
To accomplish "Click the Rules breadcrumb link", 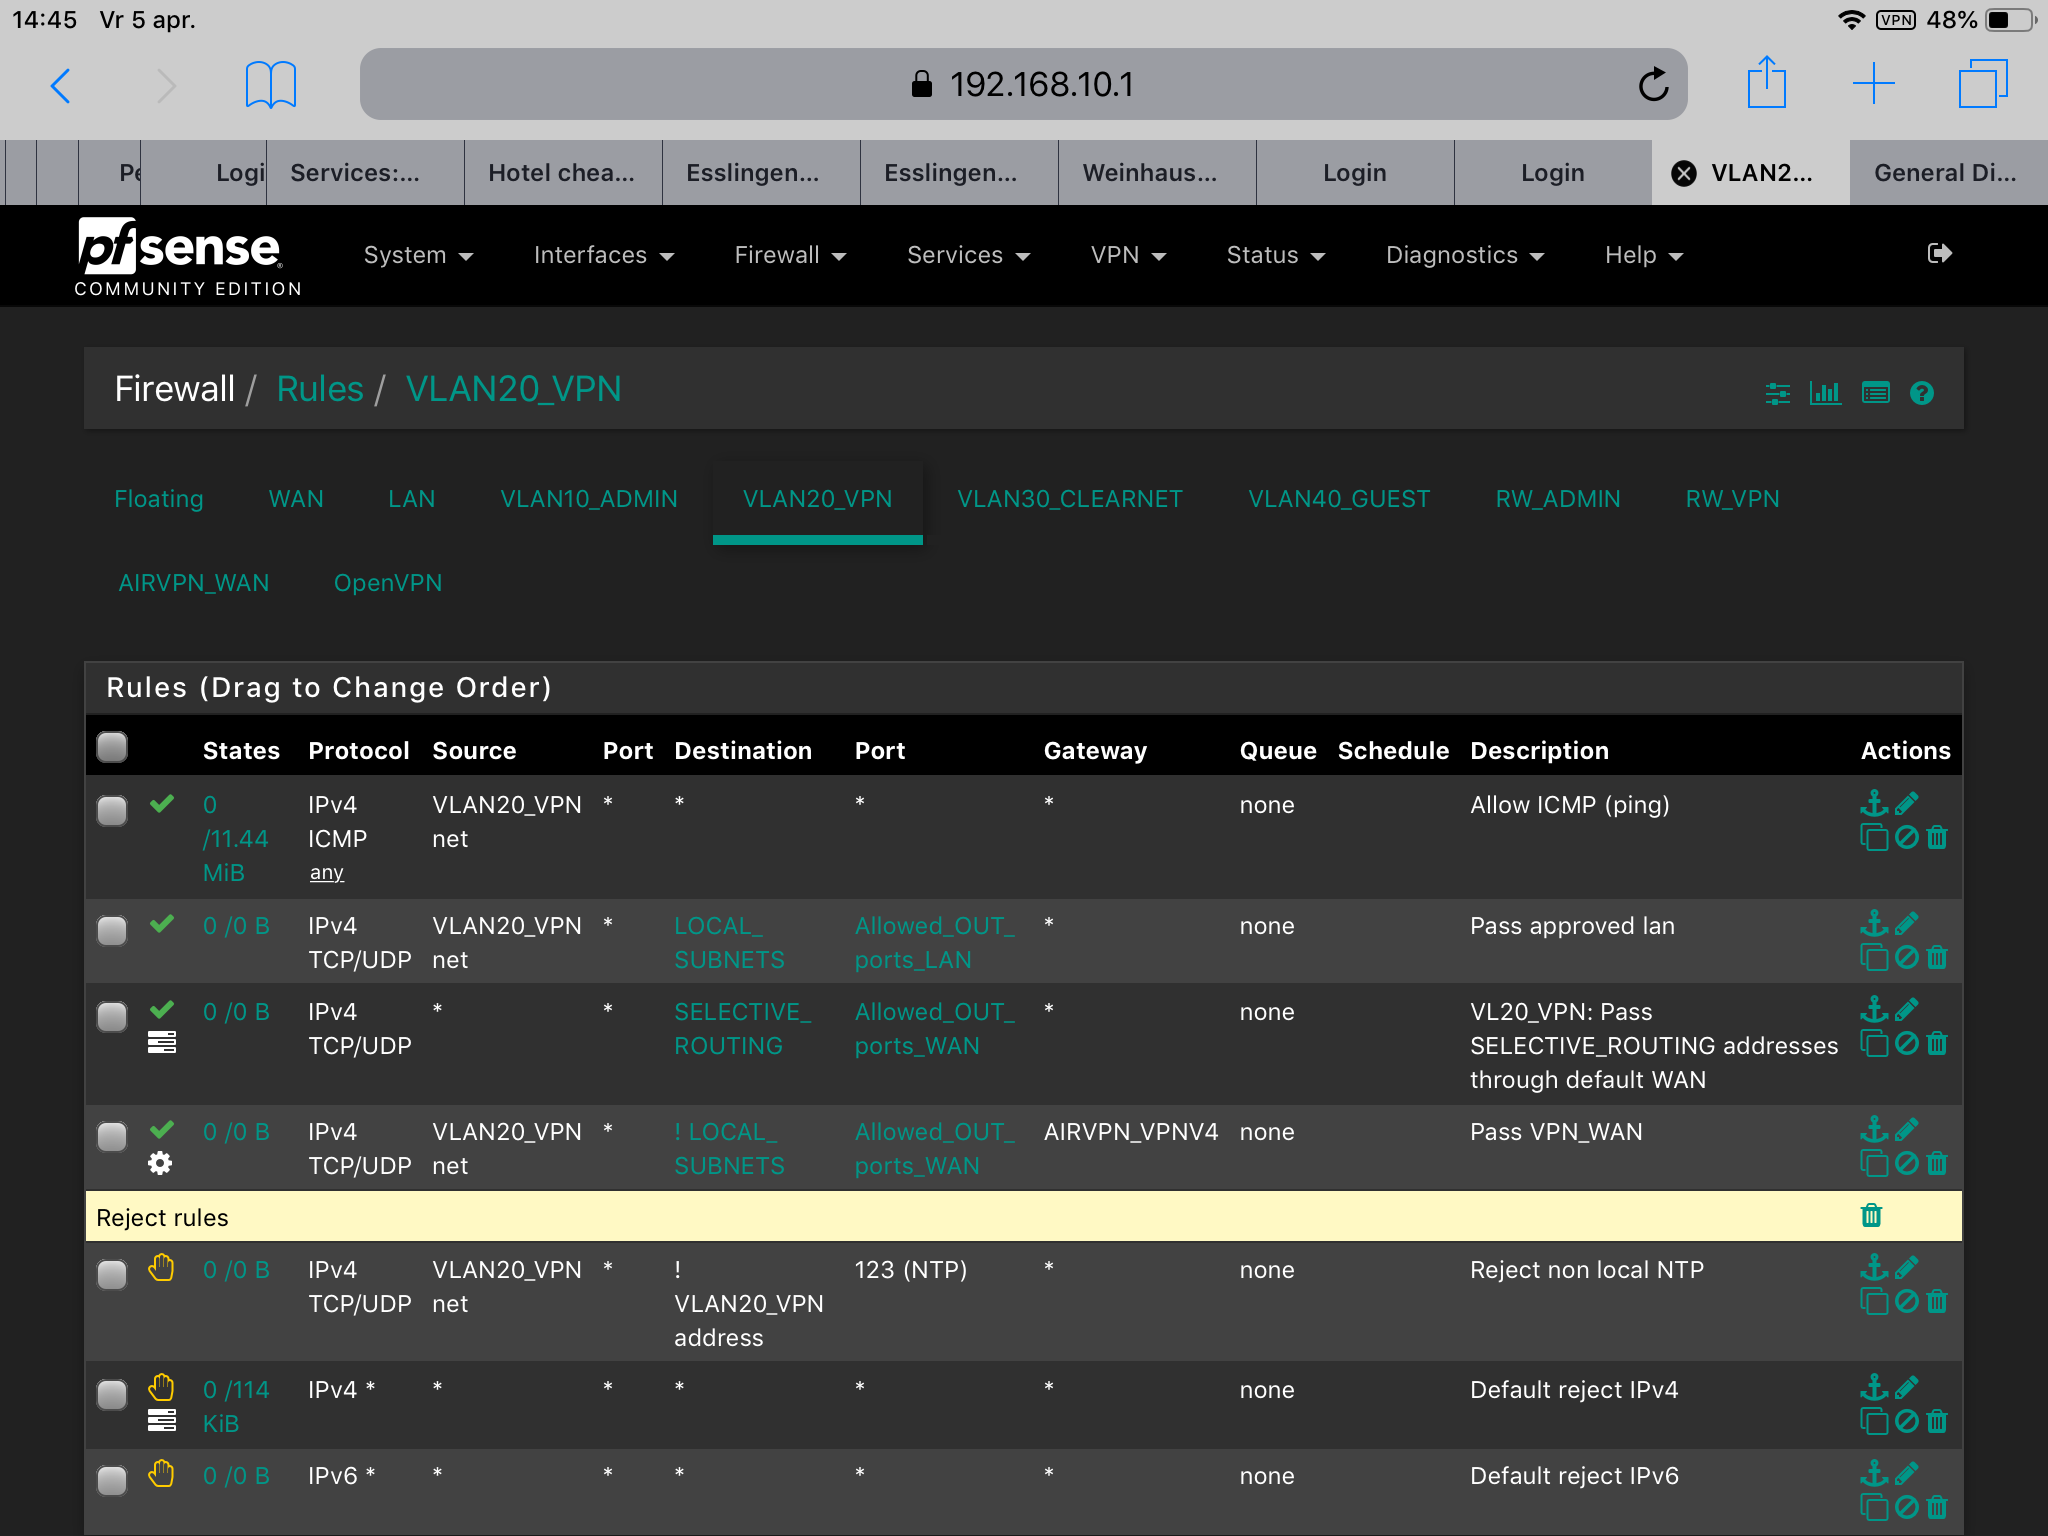I will coord(320,389).
